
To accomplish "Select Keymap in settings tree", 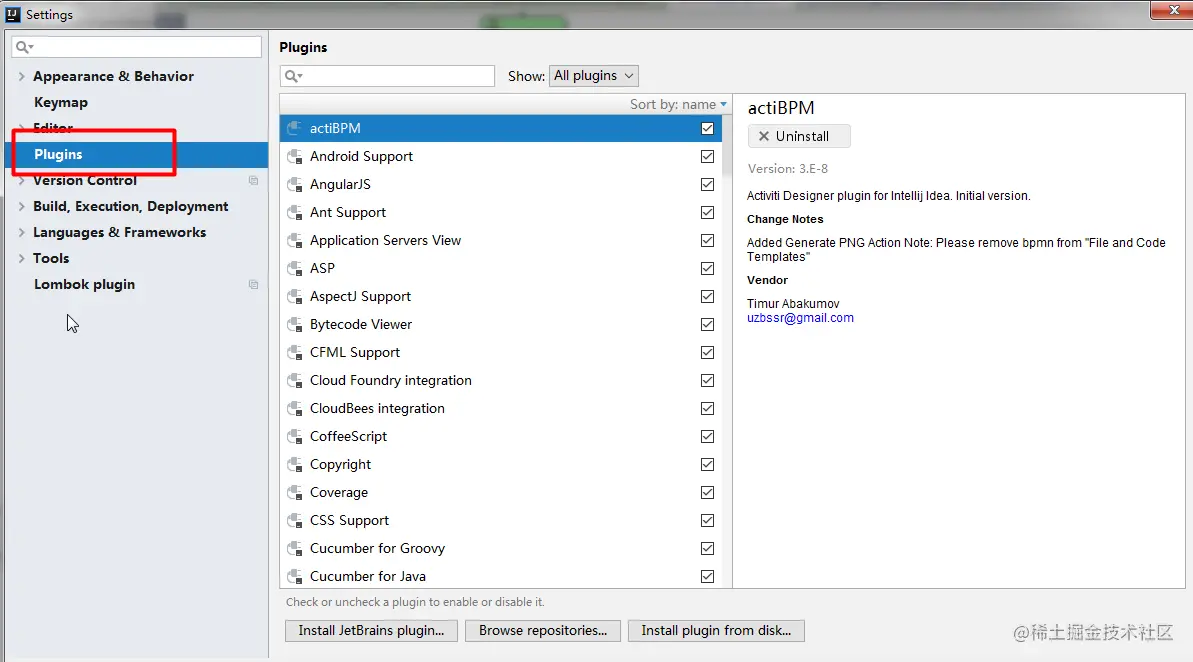I will point(61,102).
